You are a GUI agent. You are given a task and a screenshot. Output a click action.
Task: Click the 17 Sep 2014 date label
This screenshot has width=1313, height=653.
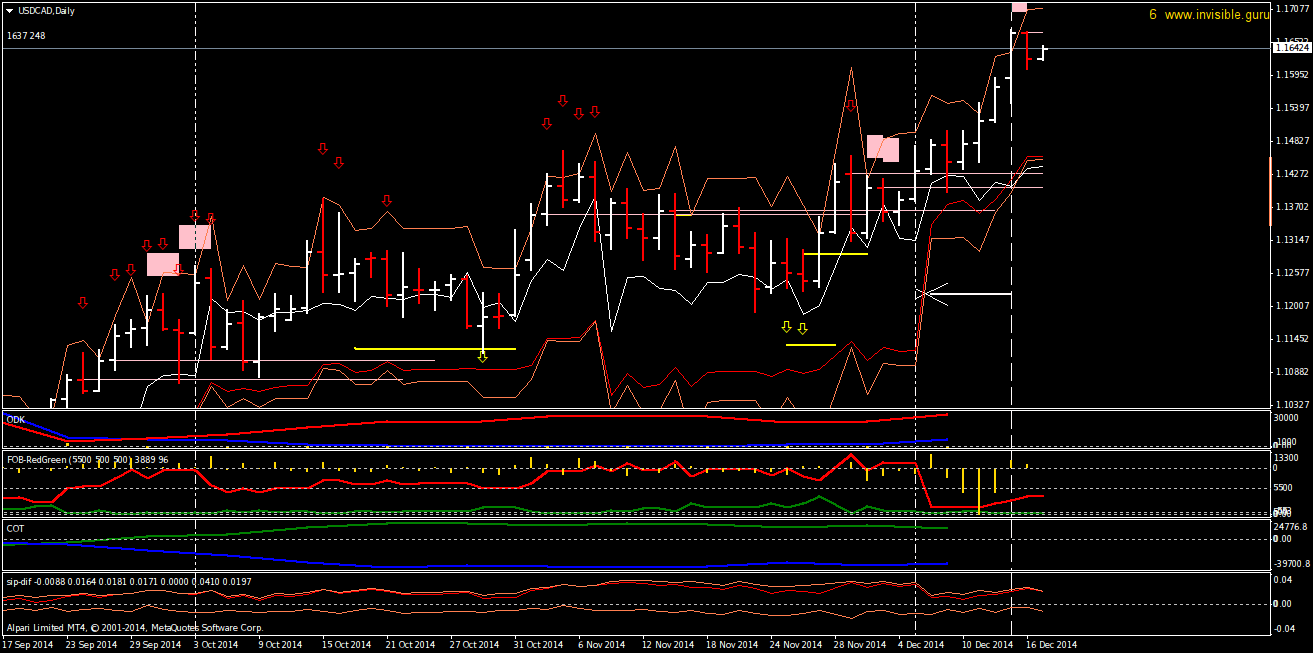pyautogui.click(x=27, y=645)
